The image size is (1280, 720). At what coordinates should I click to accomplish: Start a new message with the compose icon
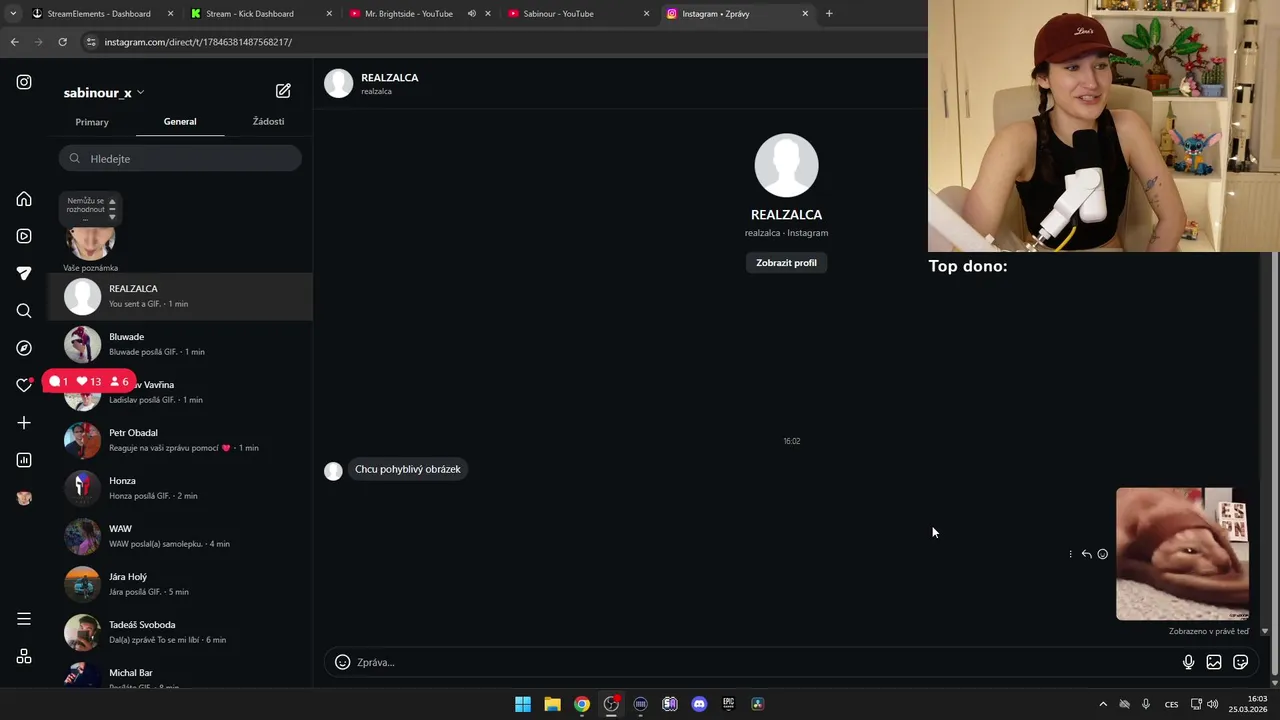pos(283,91)
